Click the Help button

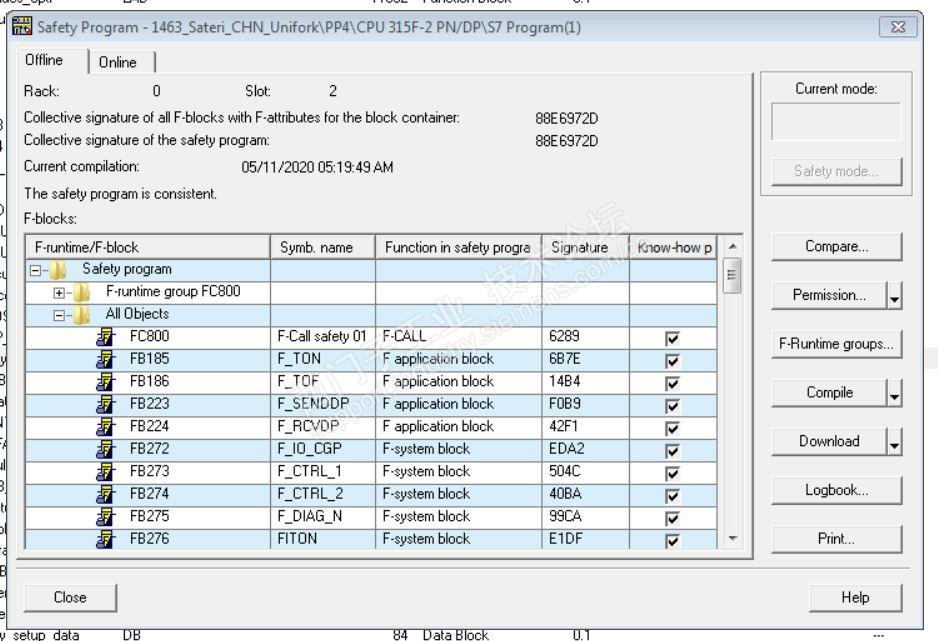tap(855, 597)
